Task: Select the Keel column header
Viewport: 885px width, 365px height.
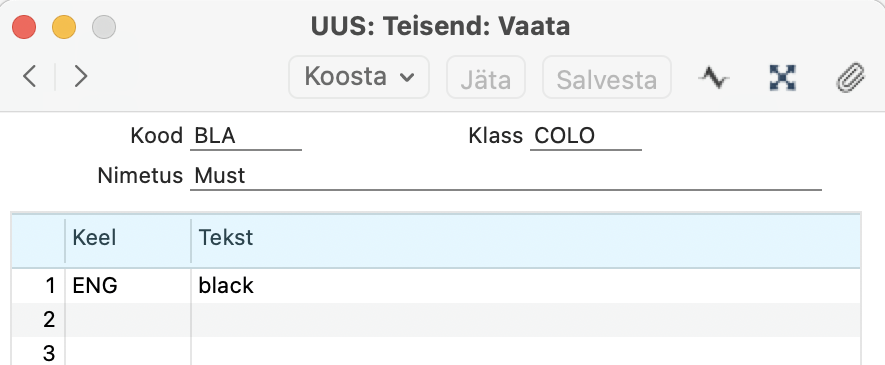Action: pyautogui.click(x=128, y=239)
